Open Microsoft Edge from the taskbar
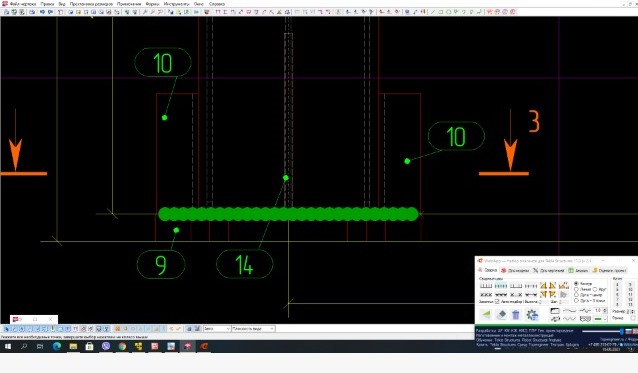The height and width of the screenshot is (373, 638). pyautogui.click(x=57, y=346)
